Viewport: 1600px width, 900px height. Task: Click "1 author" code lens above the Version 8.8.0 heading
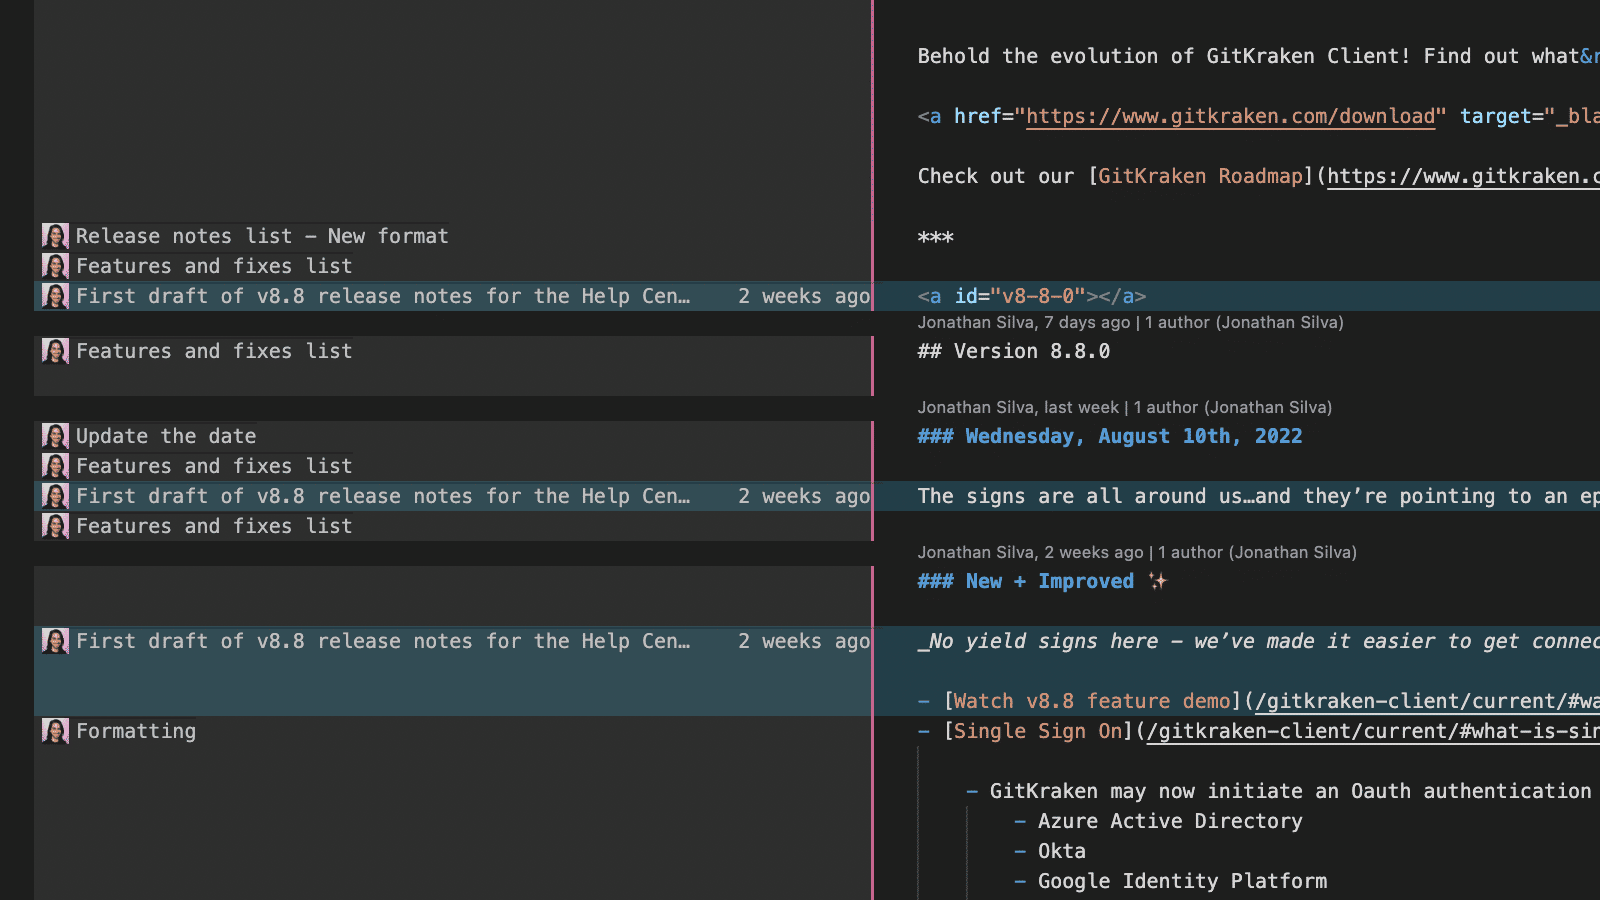tap(1244, 322)
